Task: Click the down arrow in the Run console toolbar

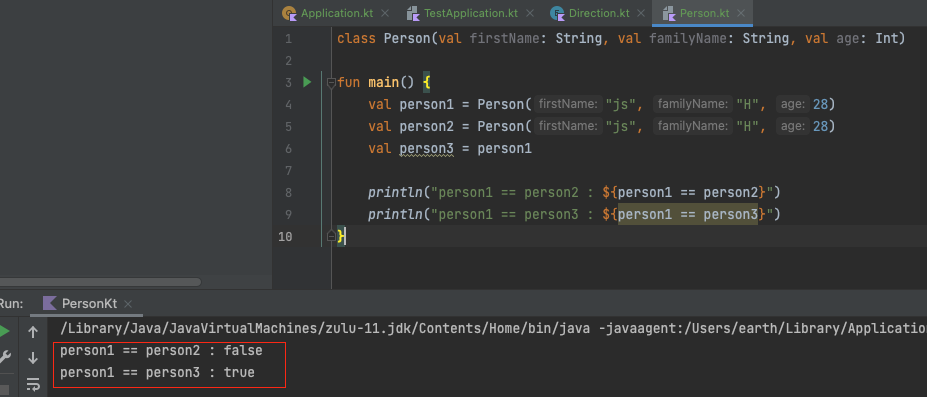Action: [x=33, y=357]
